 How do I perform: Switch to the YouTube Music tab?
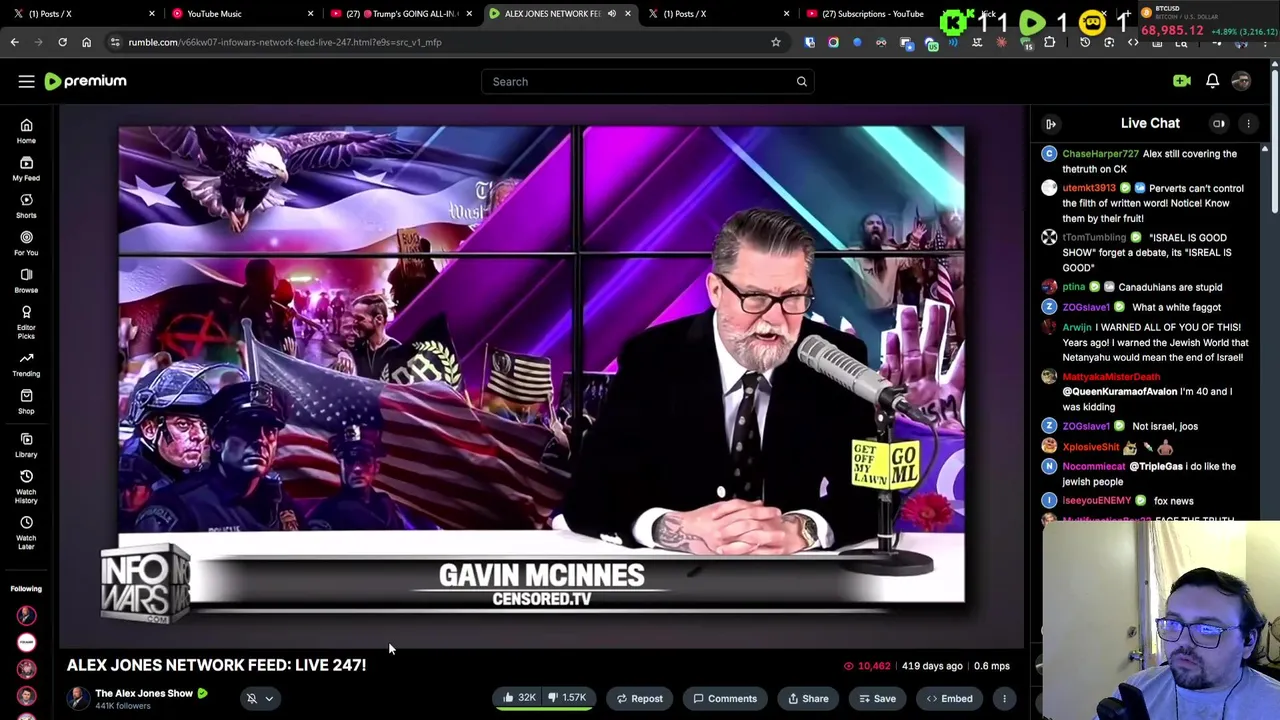tap(236, 14)
